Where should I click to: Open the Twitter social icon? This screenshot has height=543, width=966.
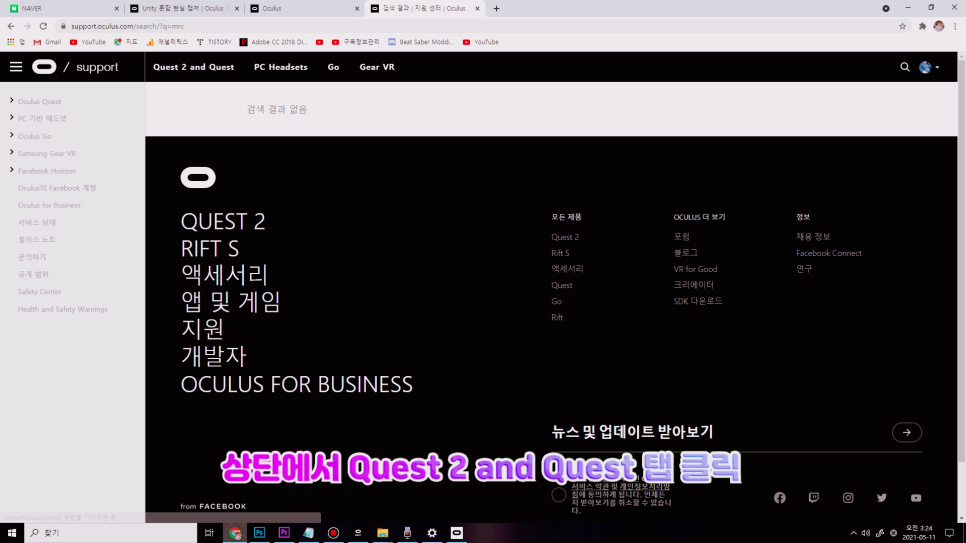point(882,497)
